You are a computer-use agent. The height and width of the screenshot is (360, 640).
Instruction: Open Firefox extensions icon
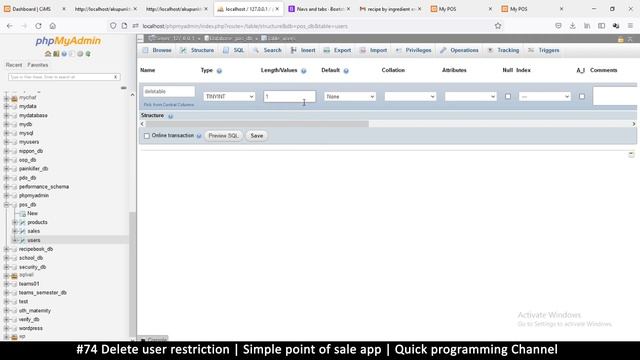click(x=616, y=26)
